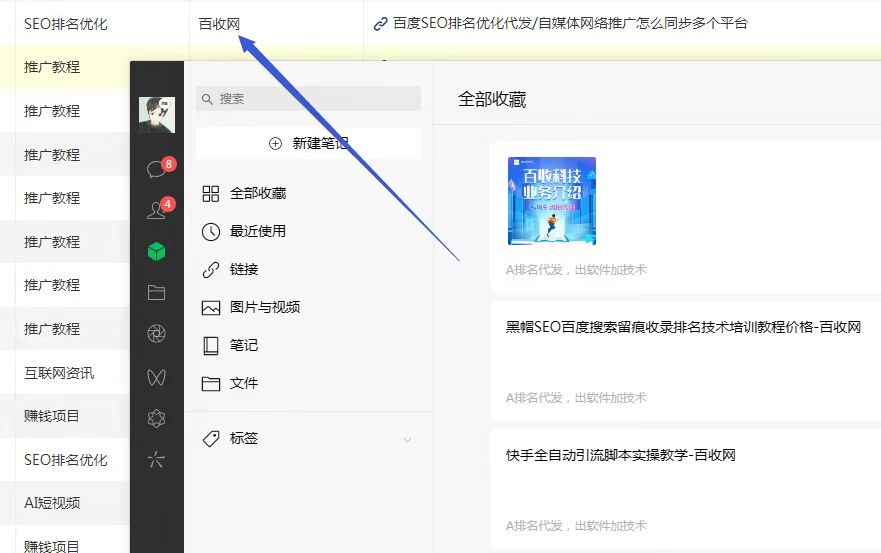This screenshot has height=553, width=881.
Task: Select SEO排名优化 cell in the 百收网 row
Action: click(66, 24)
